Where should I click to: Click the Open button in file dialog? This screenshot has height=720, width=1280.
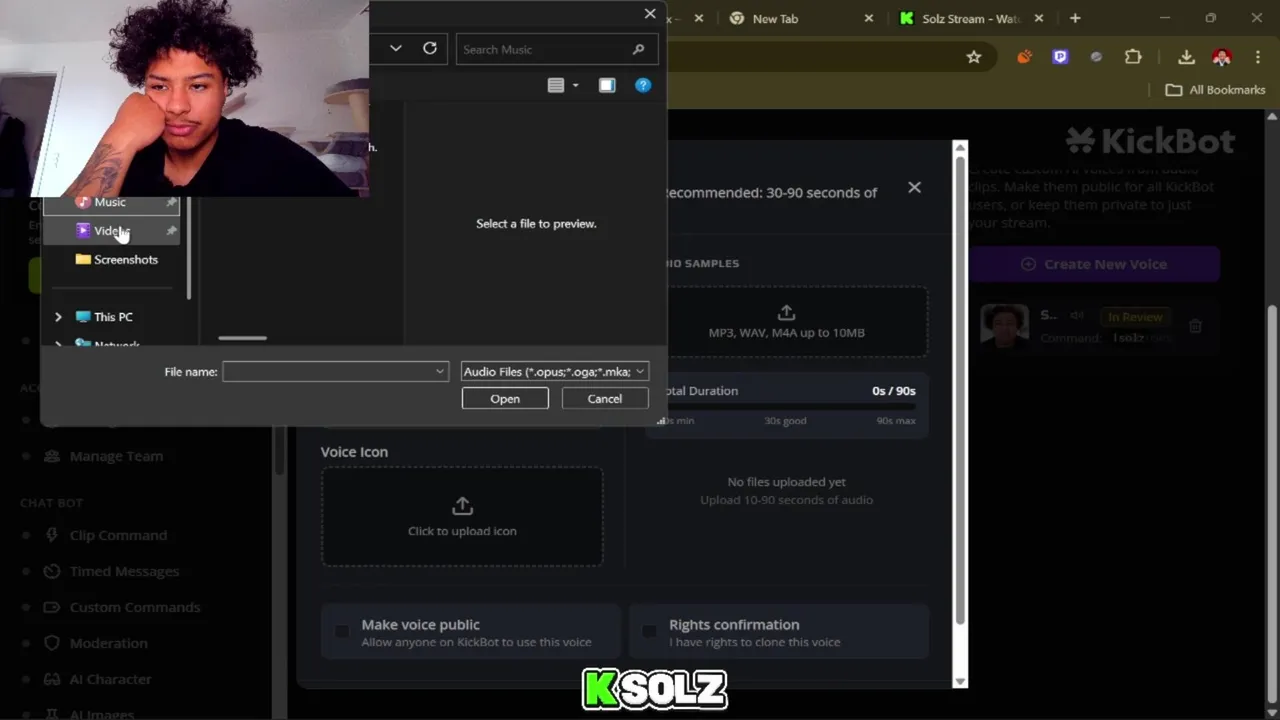[x=505, y=399]
